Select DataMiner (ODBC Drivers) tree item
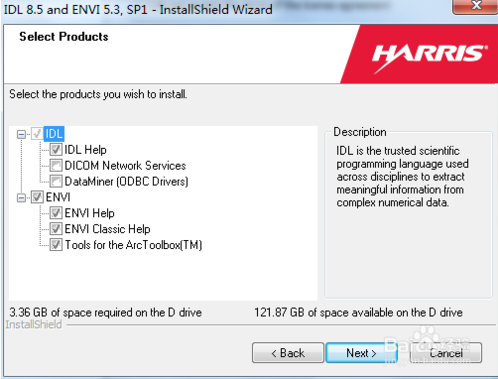498x379 pixels. [x=126, y=181]
